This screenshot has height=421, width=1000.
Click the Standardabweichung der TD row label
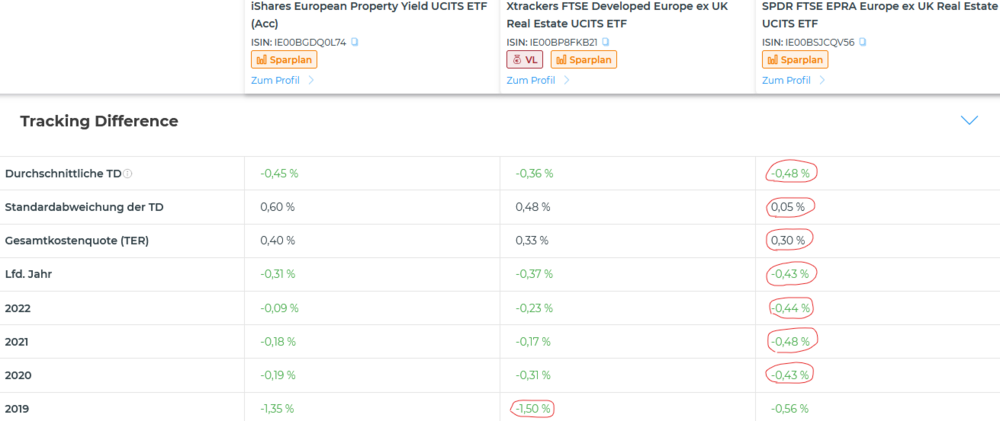84,207
